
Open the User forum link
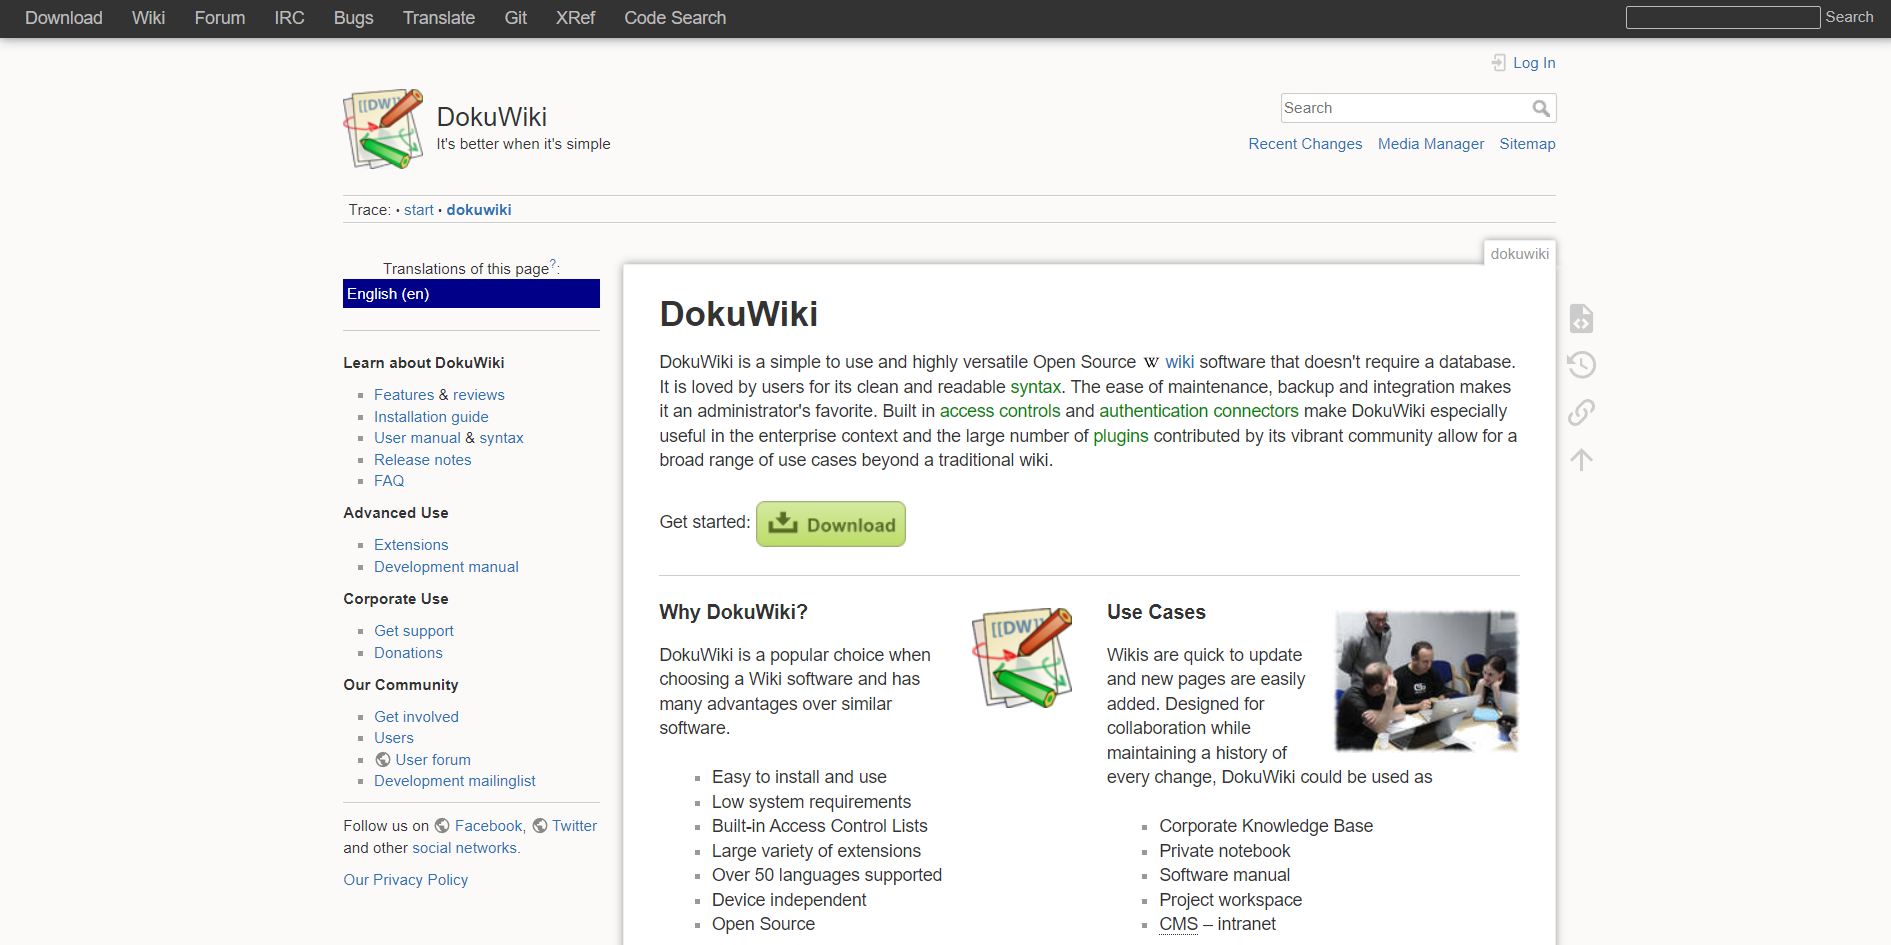pos(433,760)
